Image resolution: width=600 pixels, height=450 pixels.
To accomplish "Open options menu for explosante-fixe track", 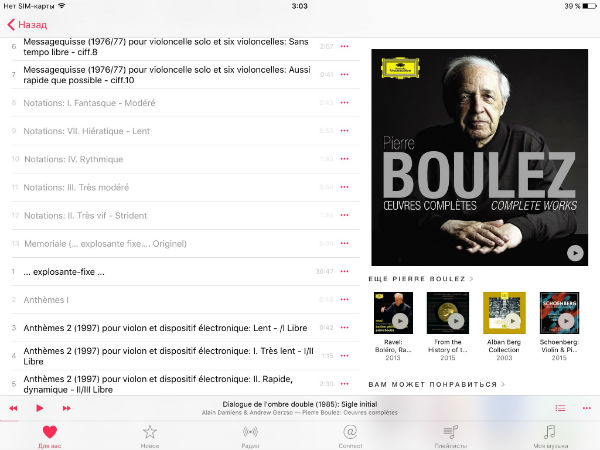I will pos(344,272).
